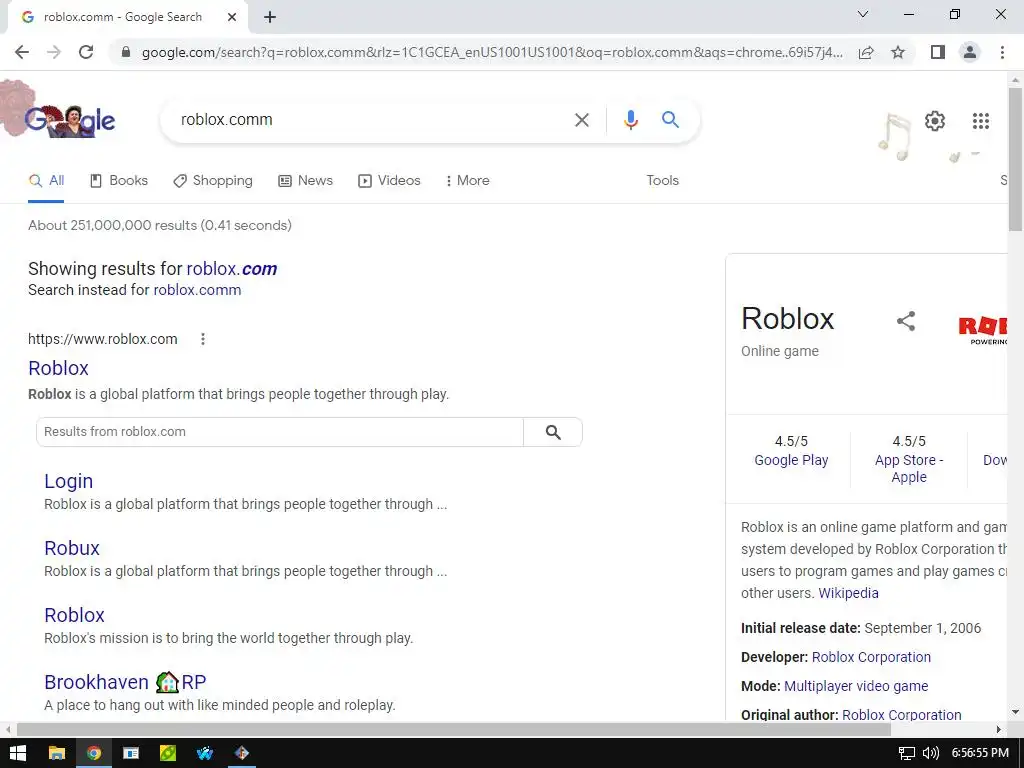Image resolution: width=1024 pixels, height=768 pixels.
Task: Click the taskbar network icon
Action: point(906,753)
